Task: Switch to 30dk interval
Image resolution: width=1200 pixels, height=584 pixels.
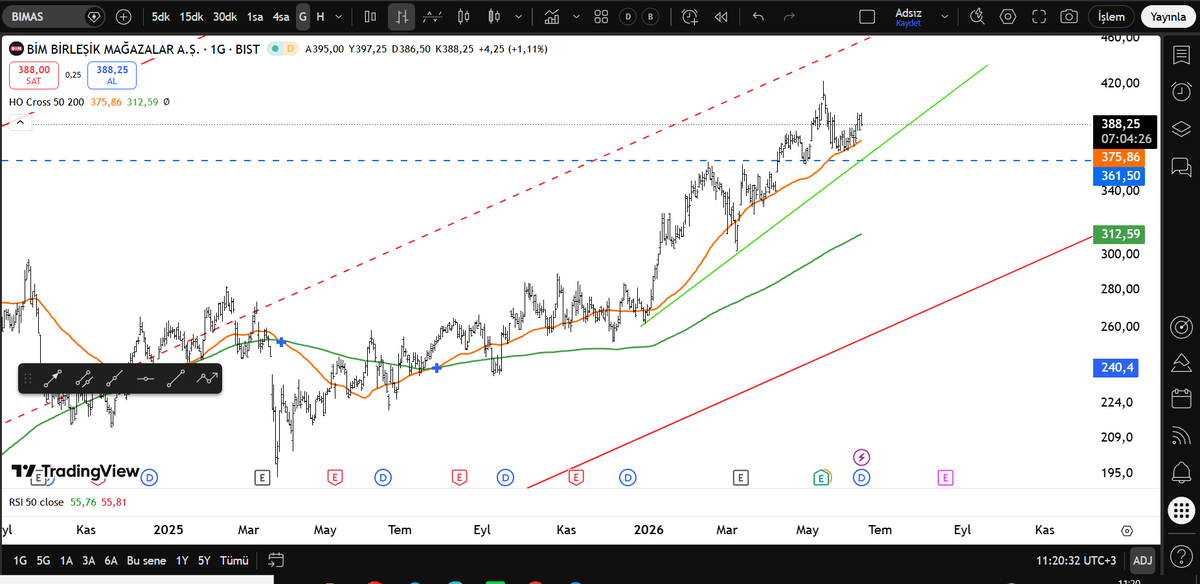Action: (x=224, y=17)
